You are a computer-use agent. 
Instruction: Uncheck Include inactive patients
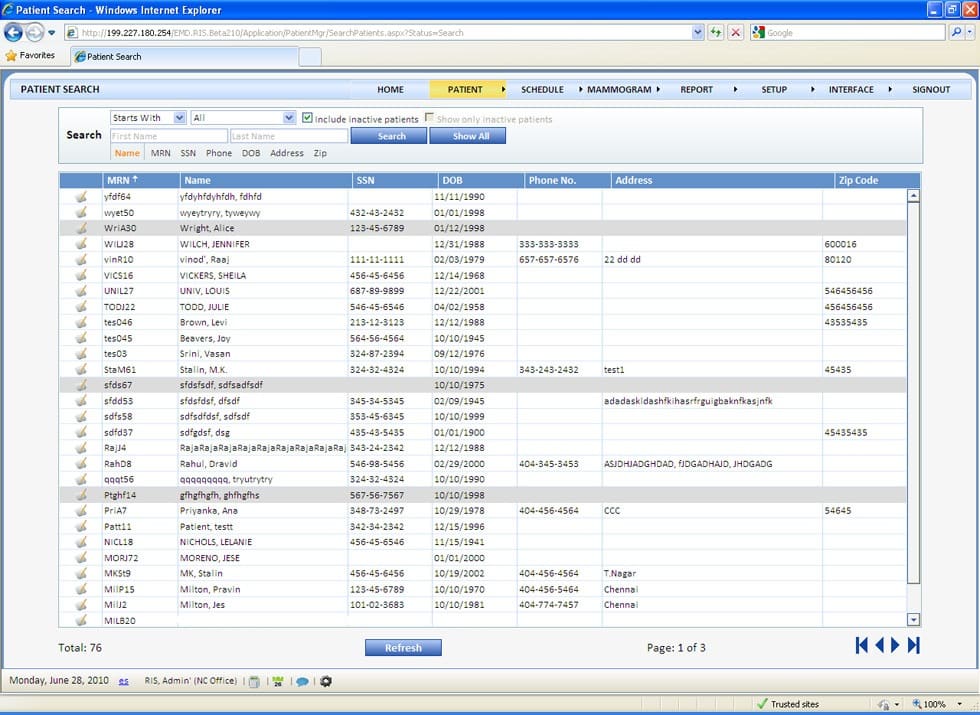[x=307, y=118]
